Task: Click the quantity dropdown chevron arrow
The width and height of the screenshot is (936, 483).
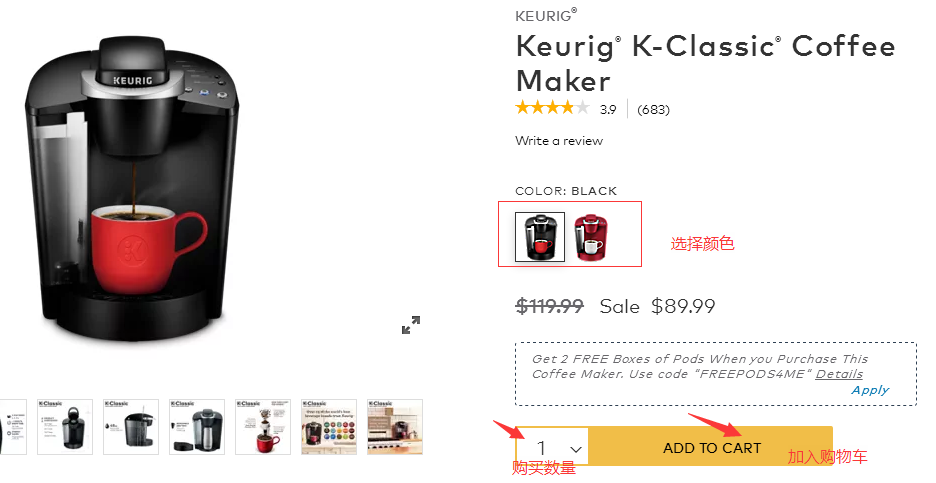Action: click(x=575, y=449)
